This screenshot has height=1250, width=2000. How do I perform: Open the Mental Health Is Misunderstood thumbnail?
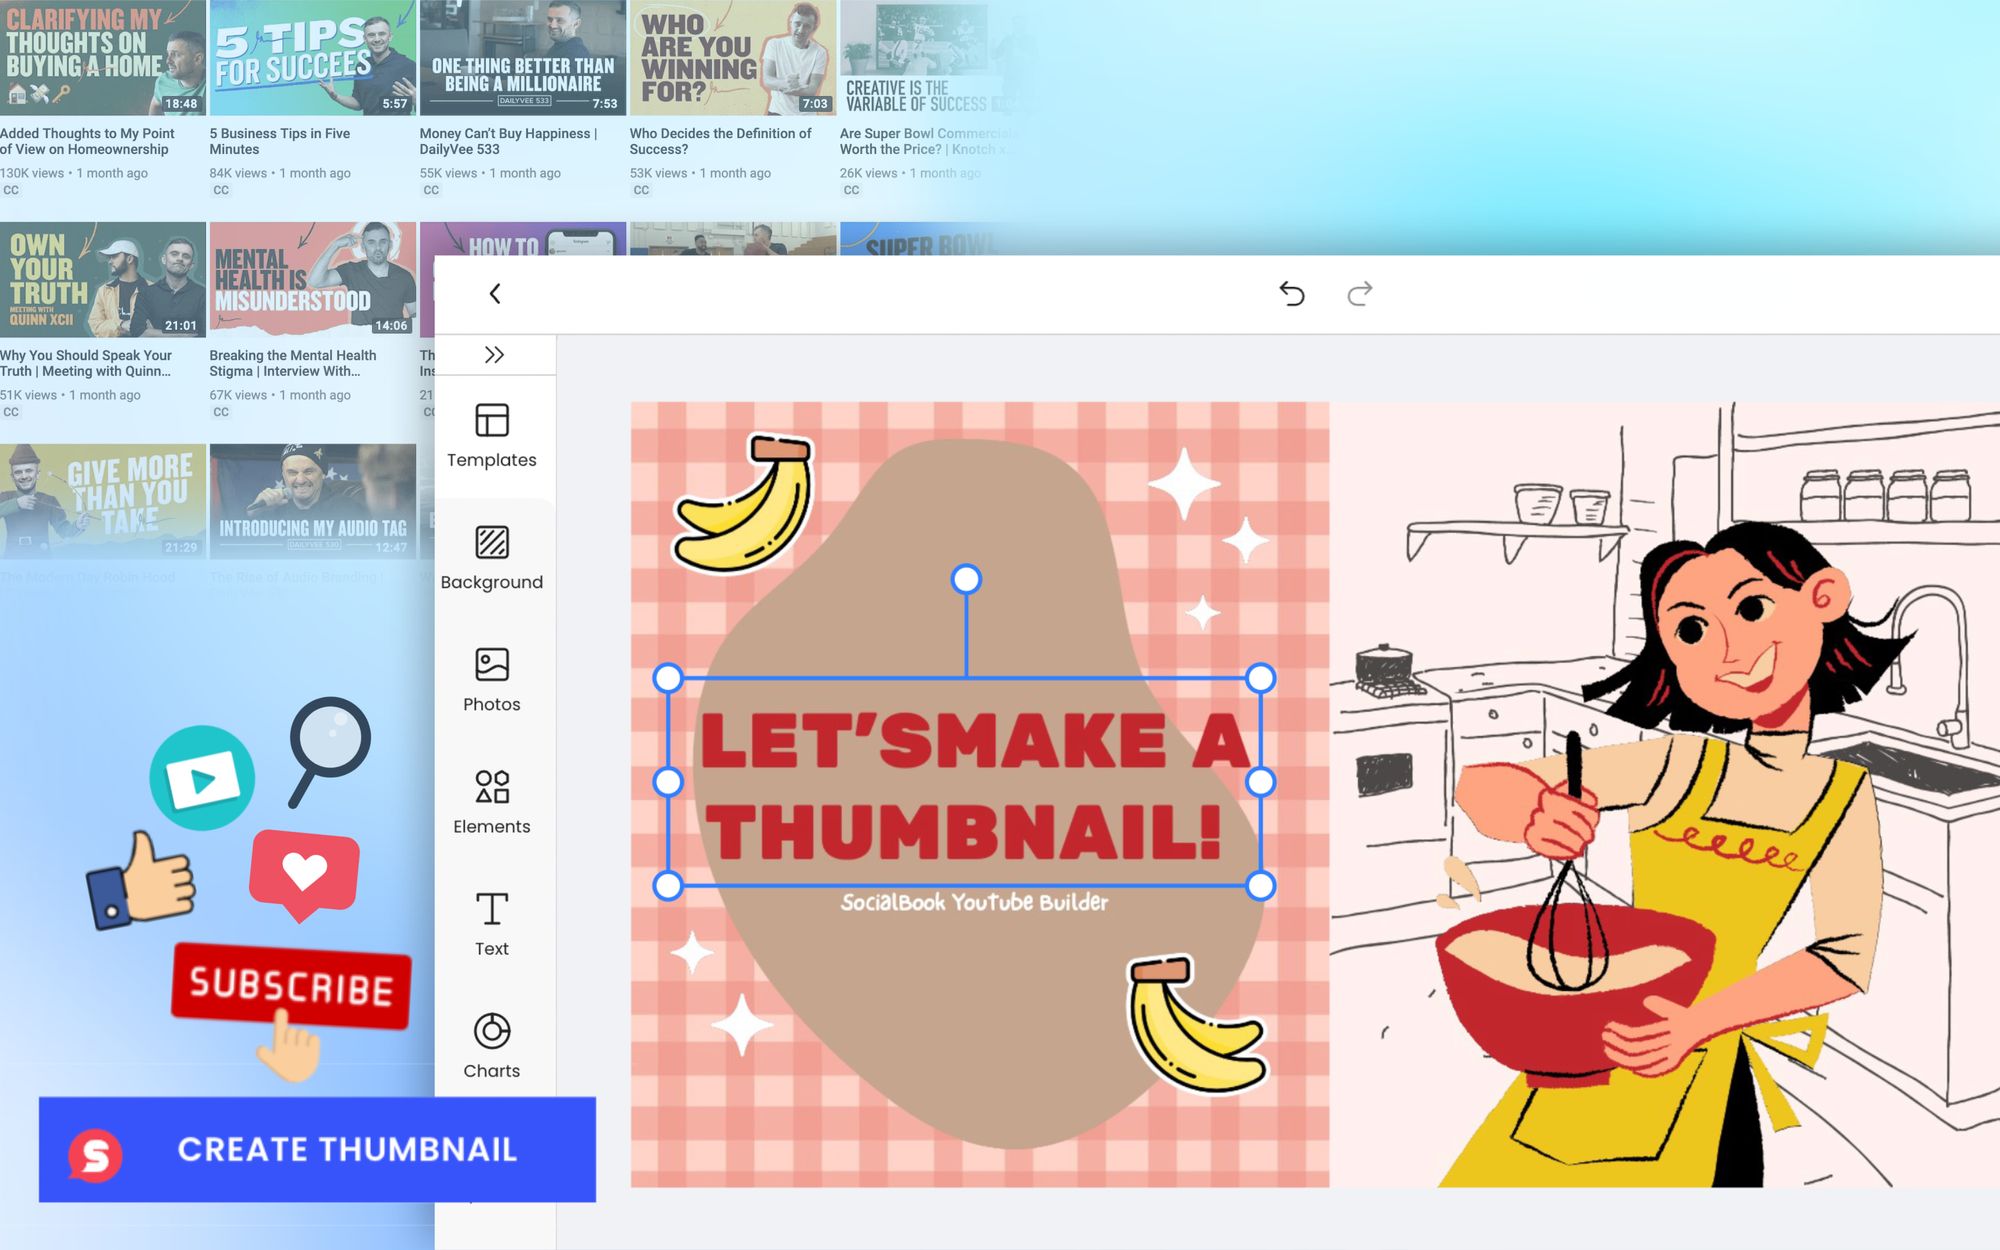pyautogui.click(x=313, y=279)
